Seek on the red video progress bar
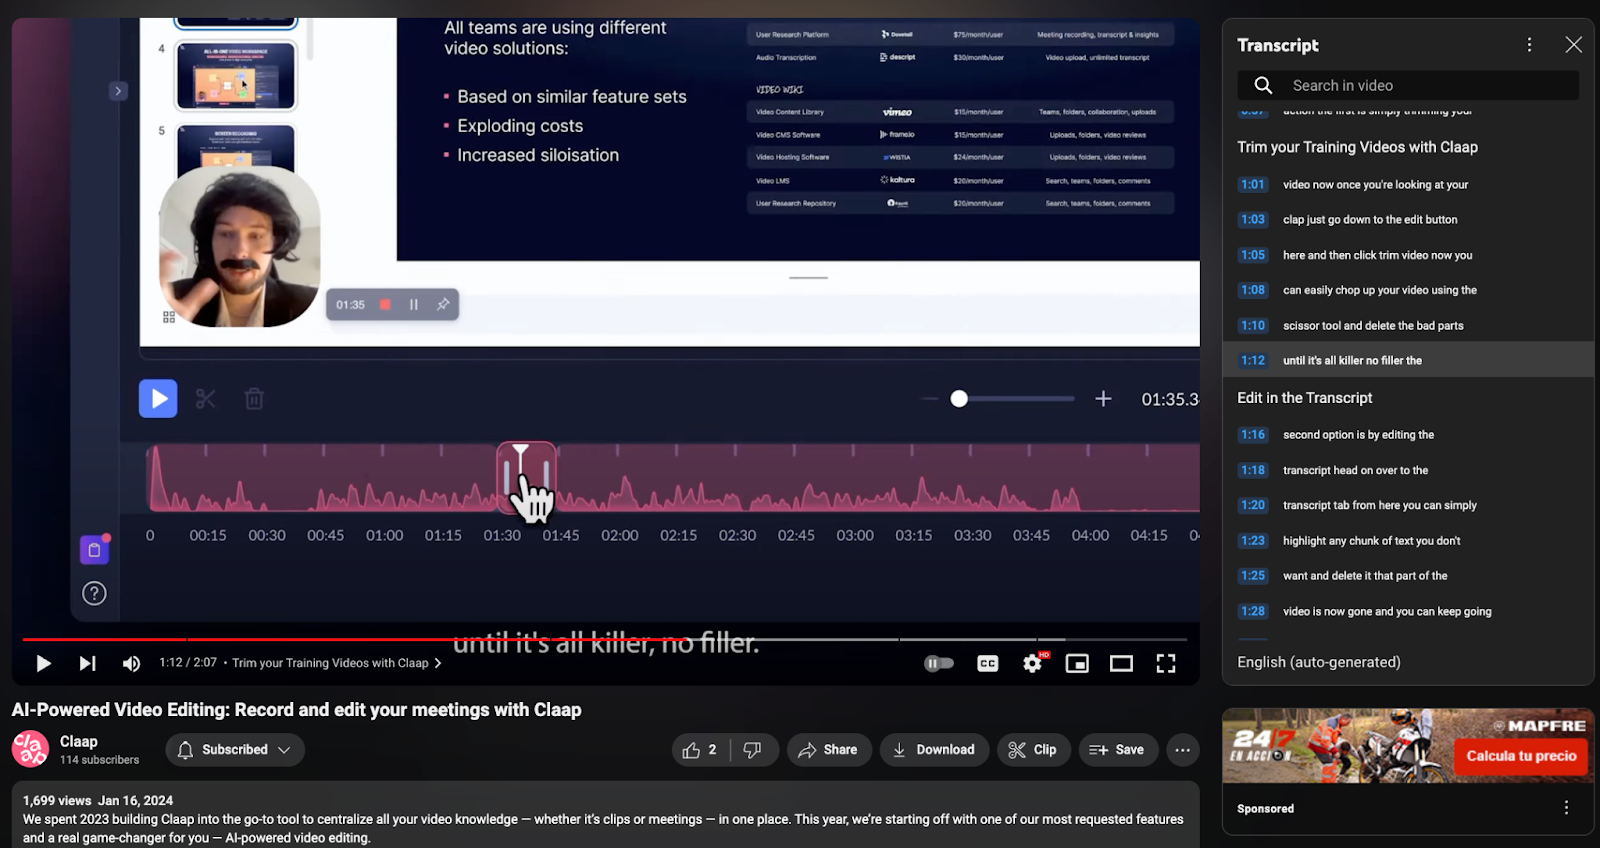1600x848 pixels. 604,639
